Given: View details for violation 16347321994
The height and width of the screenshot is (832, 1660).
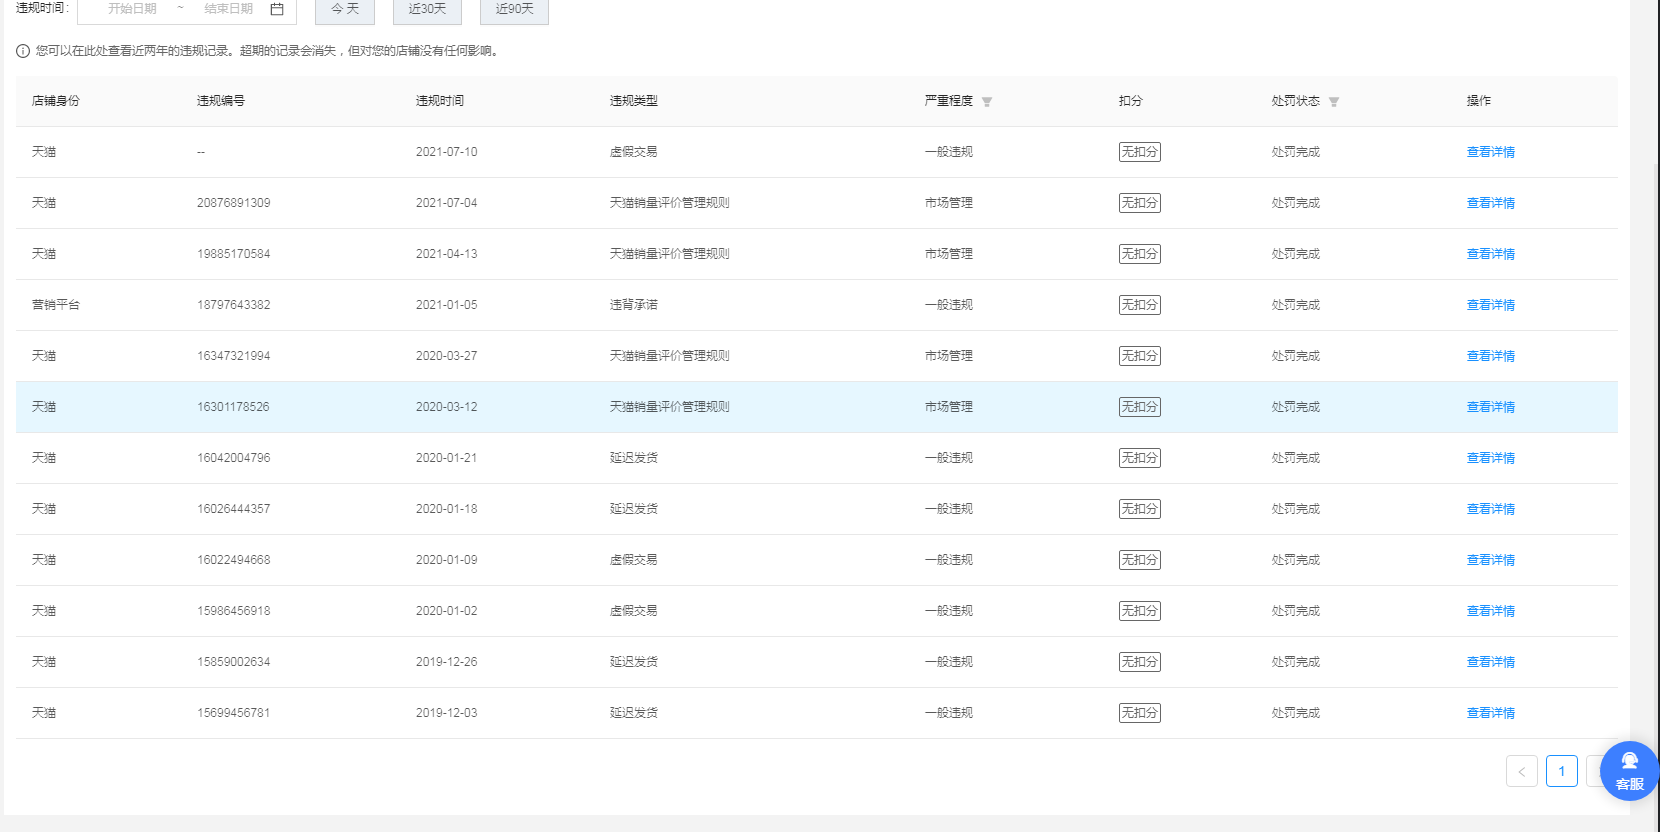Looking at the screenshot, I should [1490, 356].
